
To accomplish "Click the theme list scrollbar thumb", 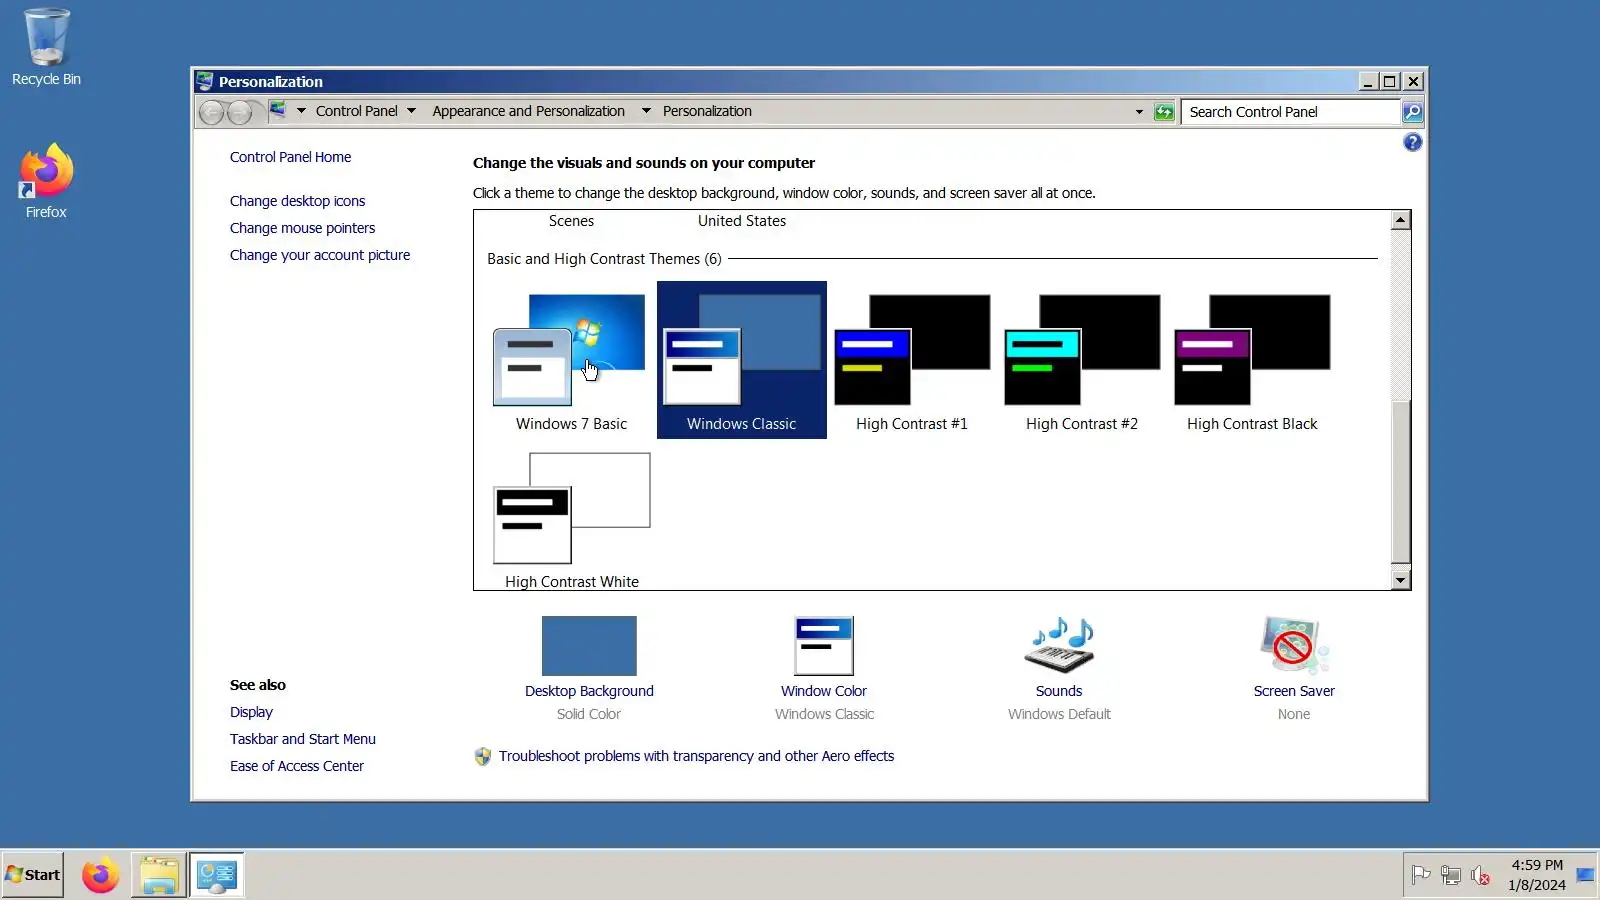I will pyautogui.click(x=1401, y=481).
